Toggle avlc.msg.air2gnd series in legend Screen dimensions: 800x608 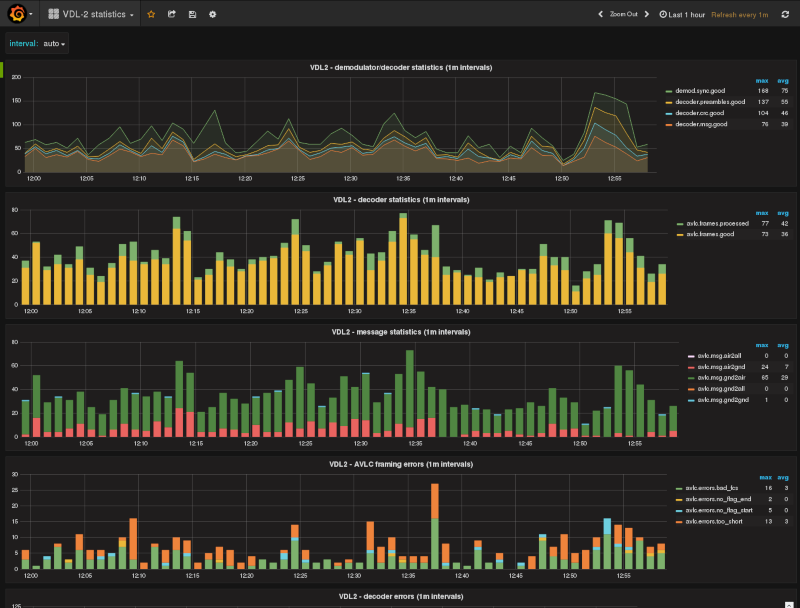click(x=721, y=367)
